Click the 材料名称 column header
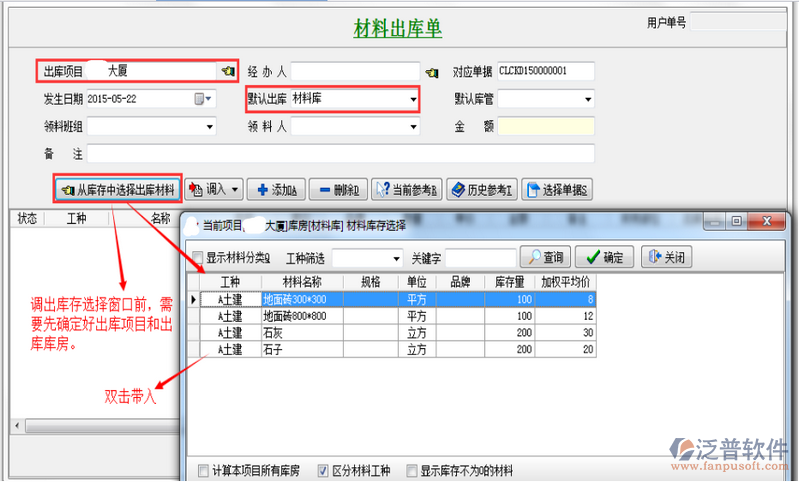The image size is (799, 482). [x=302, y=282]
